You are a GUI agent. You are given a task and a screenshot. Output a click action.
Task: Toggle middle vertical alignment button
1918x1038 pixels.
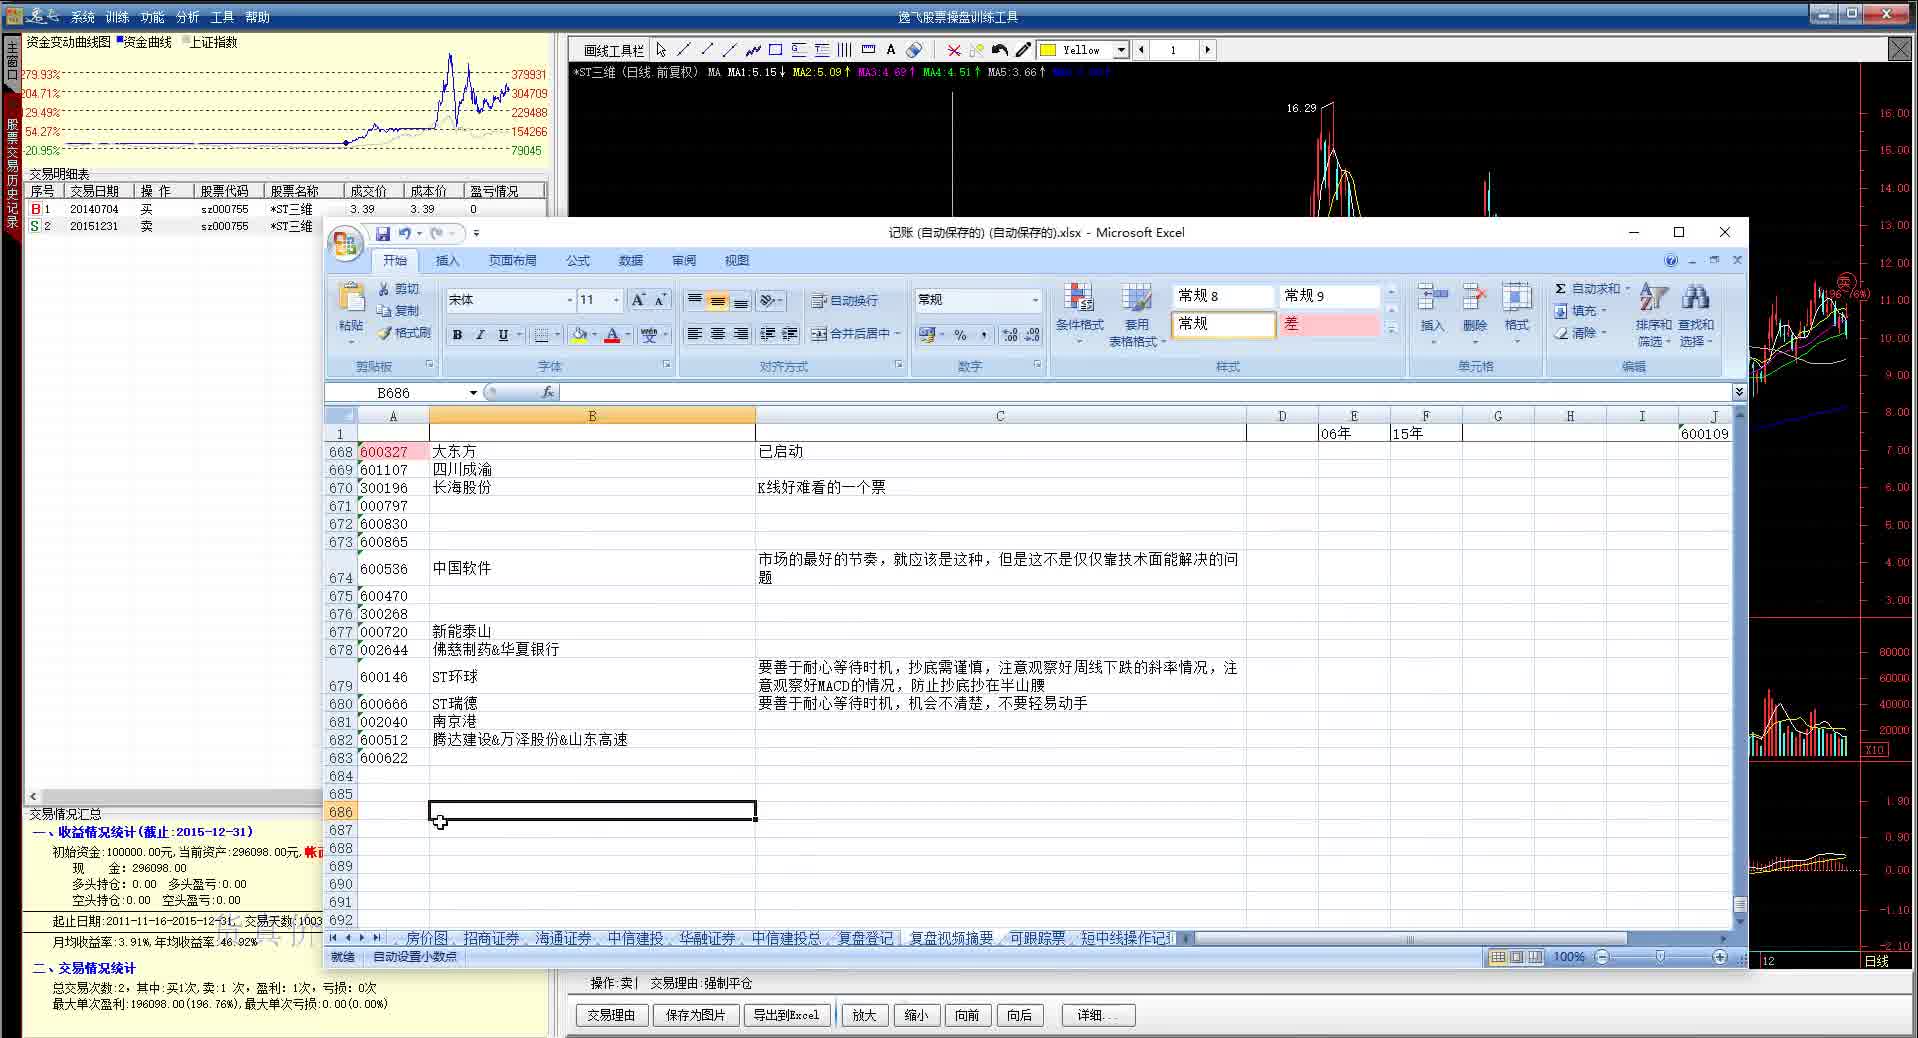717,300
